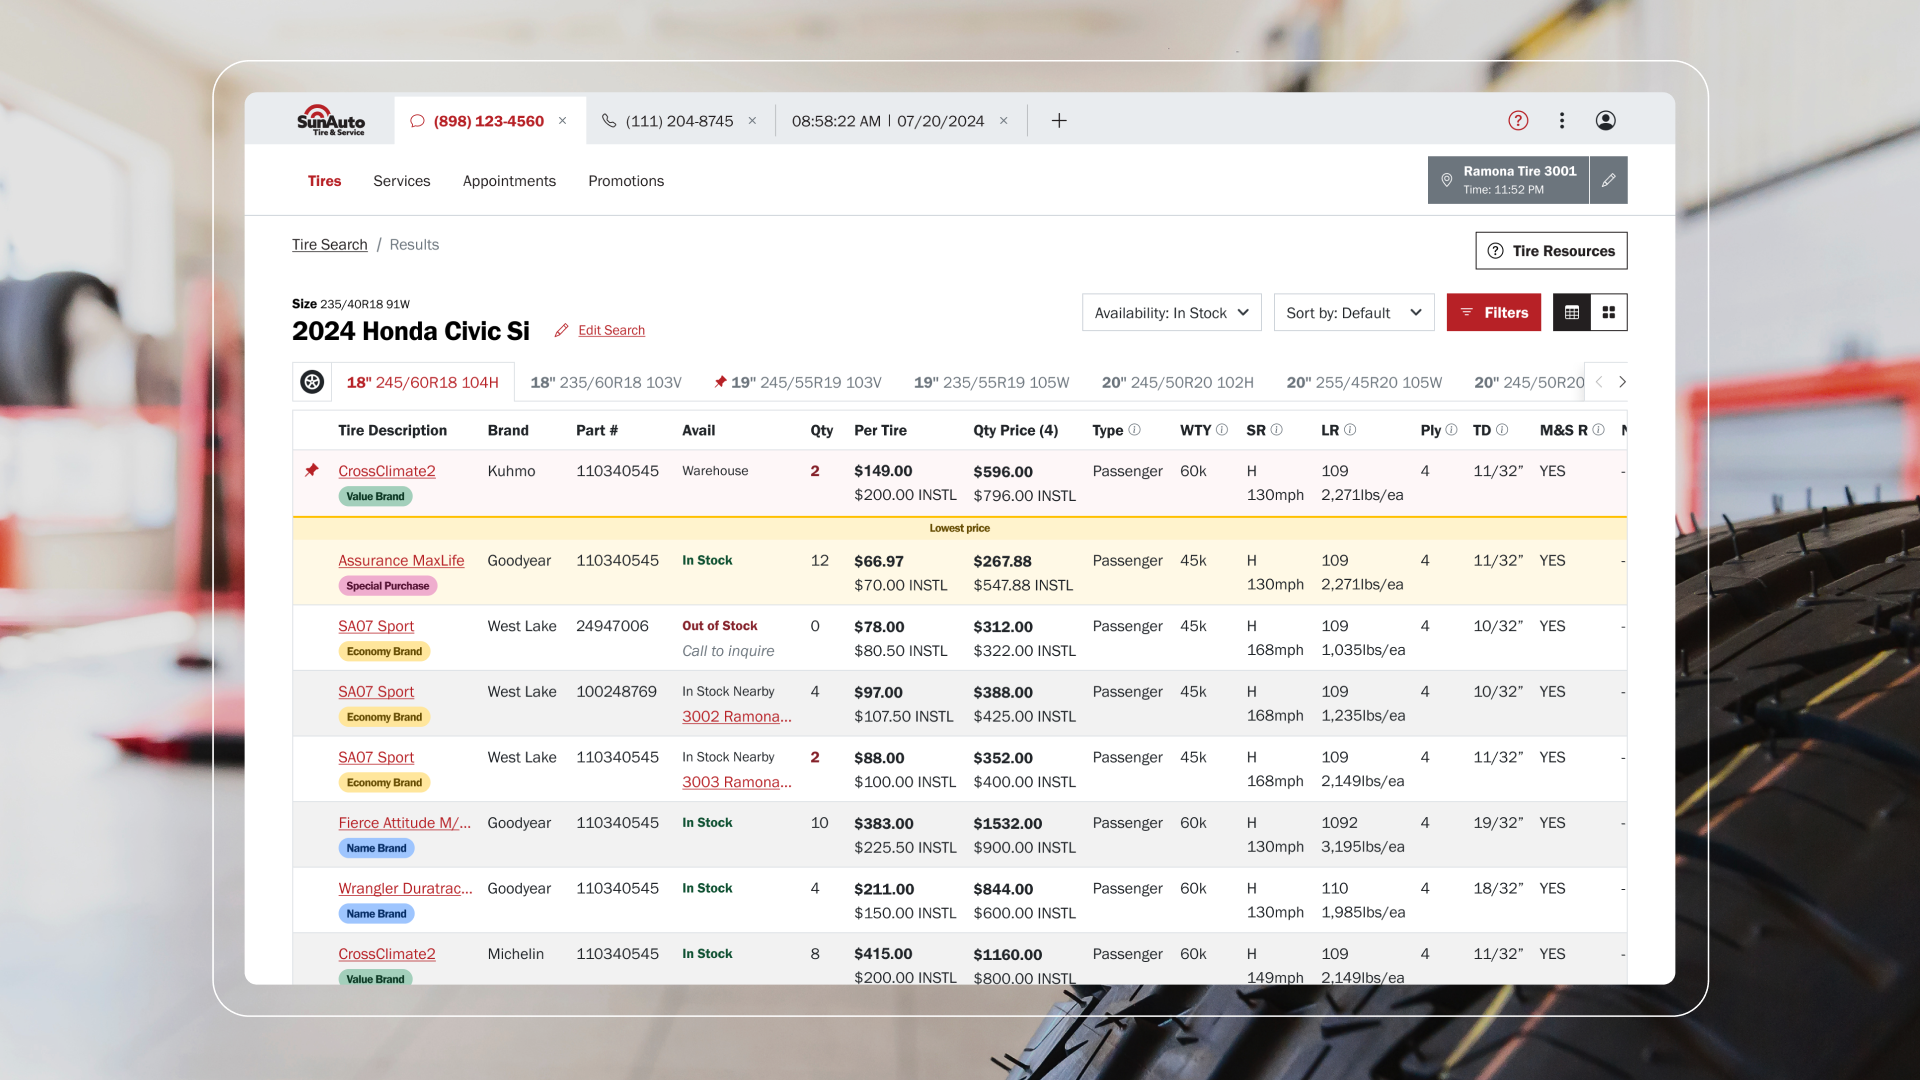Click the tire wheel icon left of size tabs
1920x1080 pixels.
click(x=312, y=382)
